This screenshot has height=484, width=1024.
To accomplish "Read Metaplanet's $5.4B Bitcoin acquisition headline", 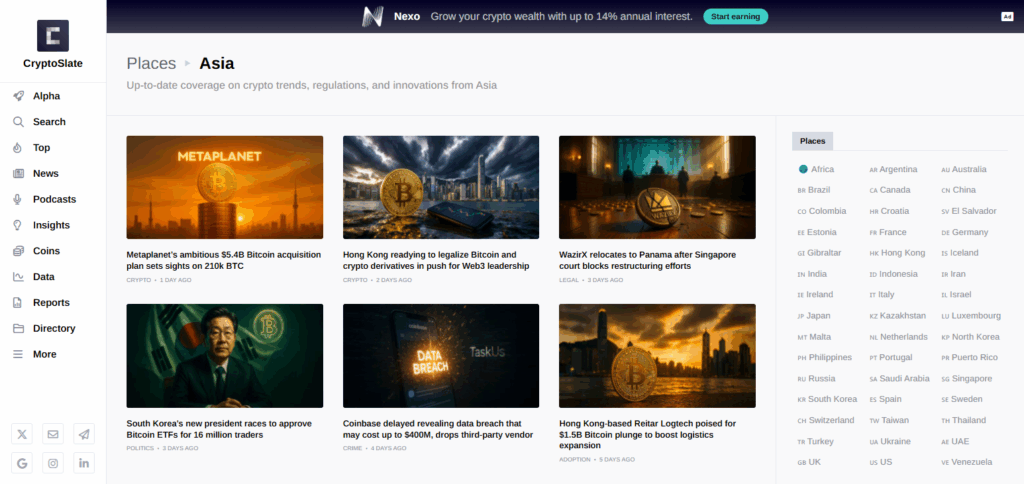I will click(x=224, y=260).
